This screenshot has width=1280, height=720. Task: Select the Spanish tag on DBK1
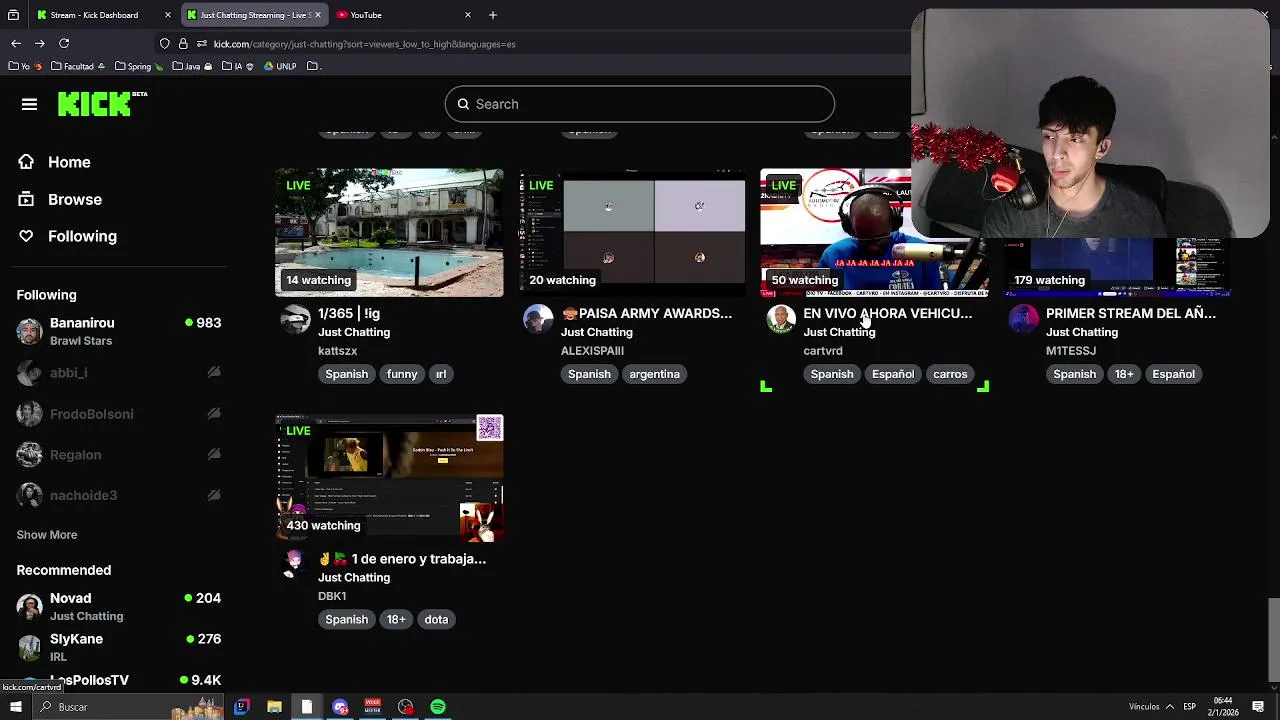click(346, 619)
